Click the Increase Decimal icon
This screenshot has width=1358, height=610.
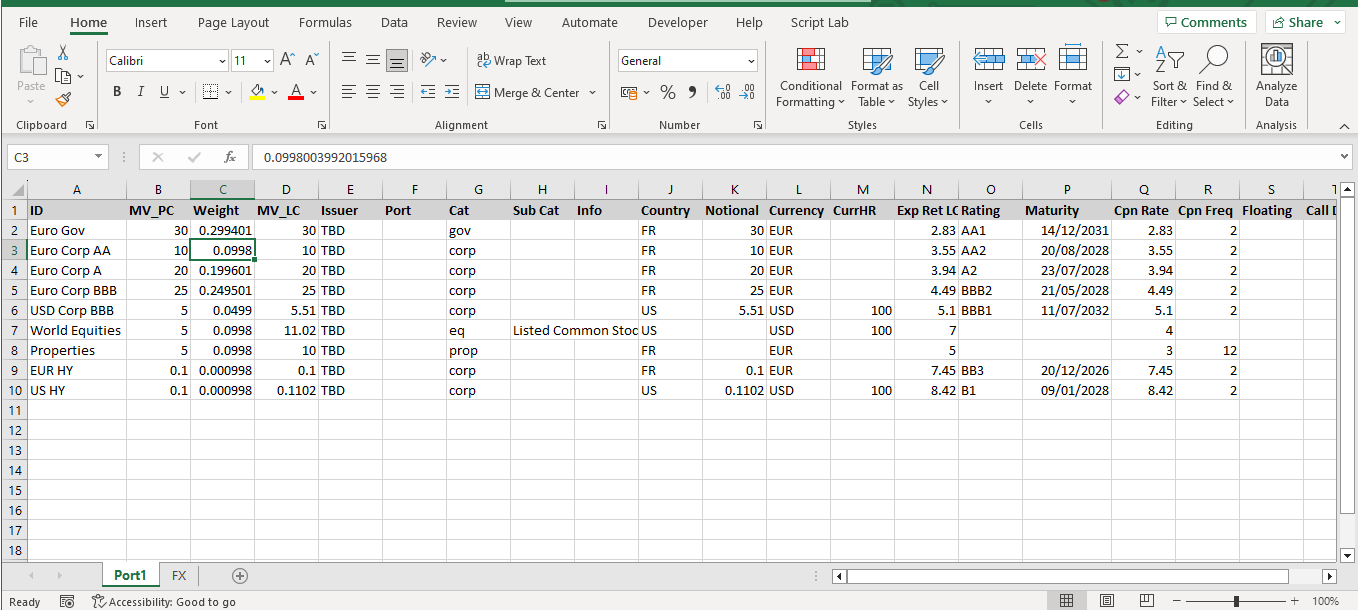pos(722,92)
